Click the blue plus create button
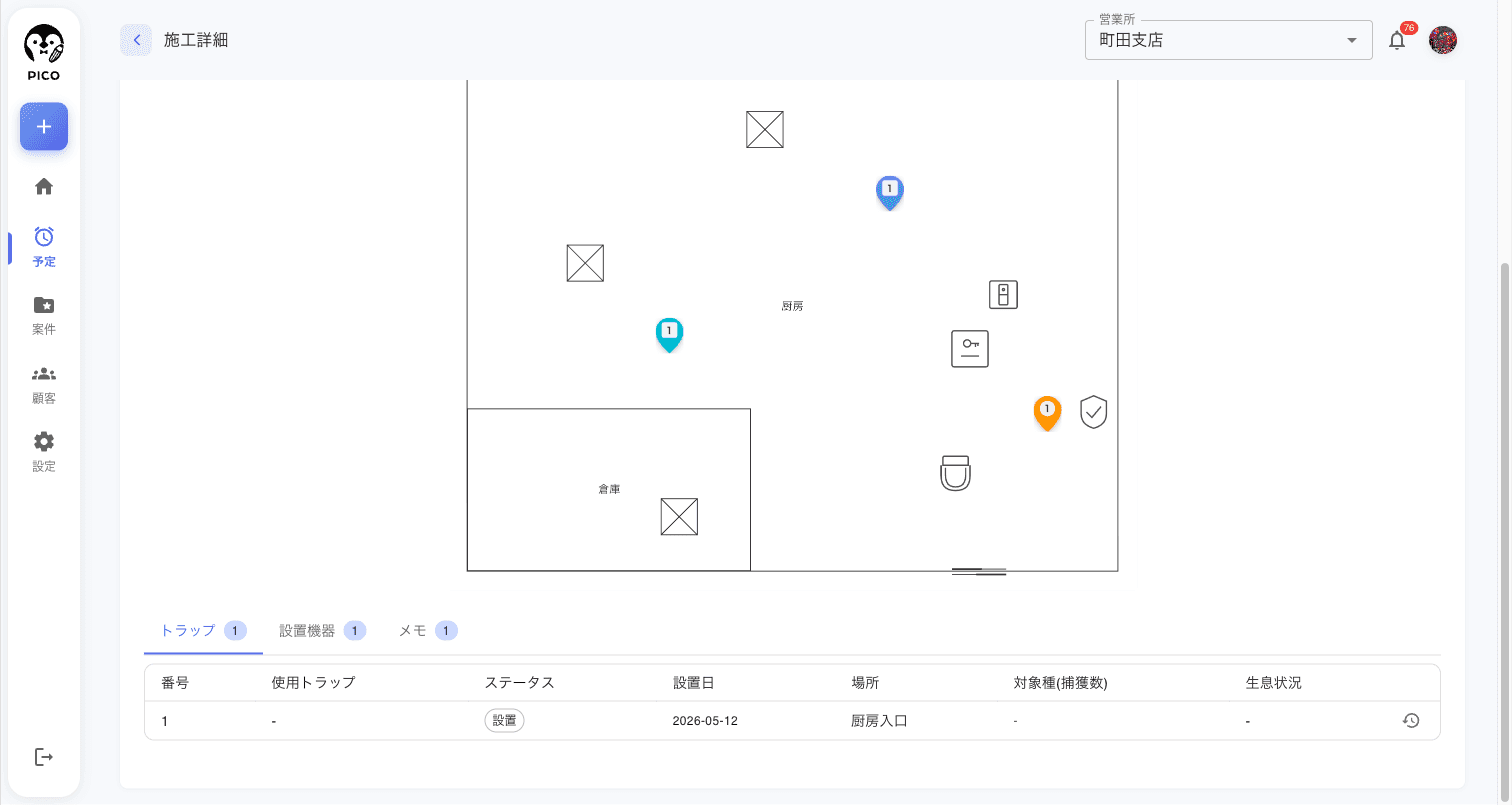Viewport: 1512px width, 805px height. coord(44,127)
